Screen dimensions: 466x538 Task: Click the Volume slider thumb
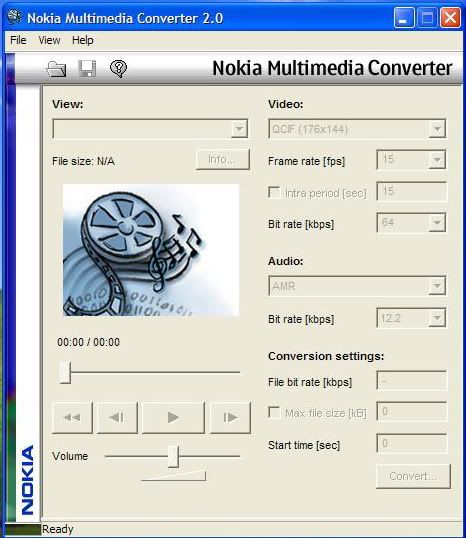click(174, 457)
